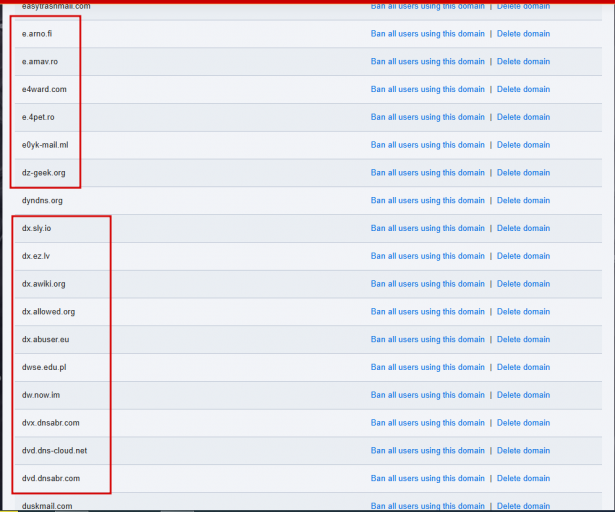The image size is (615, 512).
Task: Select the dx.allowed.org domain name
Action: [x=48, y=312]
